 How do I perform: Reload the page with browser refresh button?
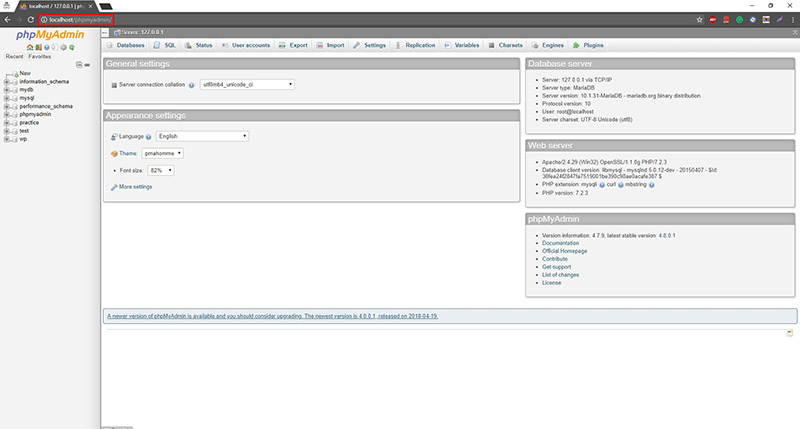pyautogui.click(x=31, y=19)
